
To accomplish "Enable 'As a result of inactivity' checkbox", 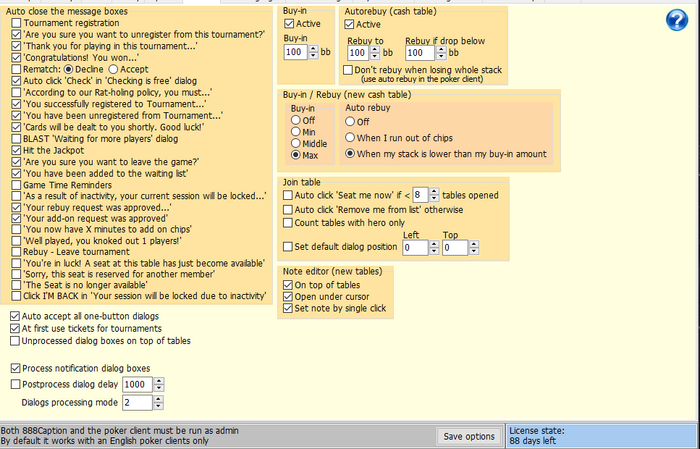I will (x=16, y=196).
